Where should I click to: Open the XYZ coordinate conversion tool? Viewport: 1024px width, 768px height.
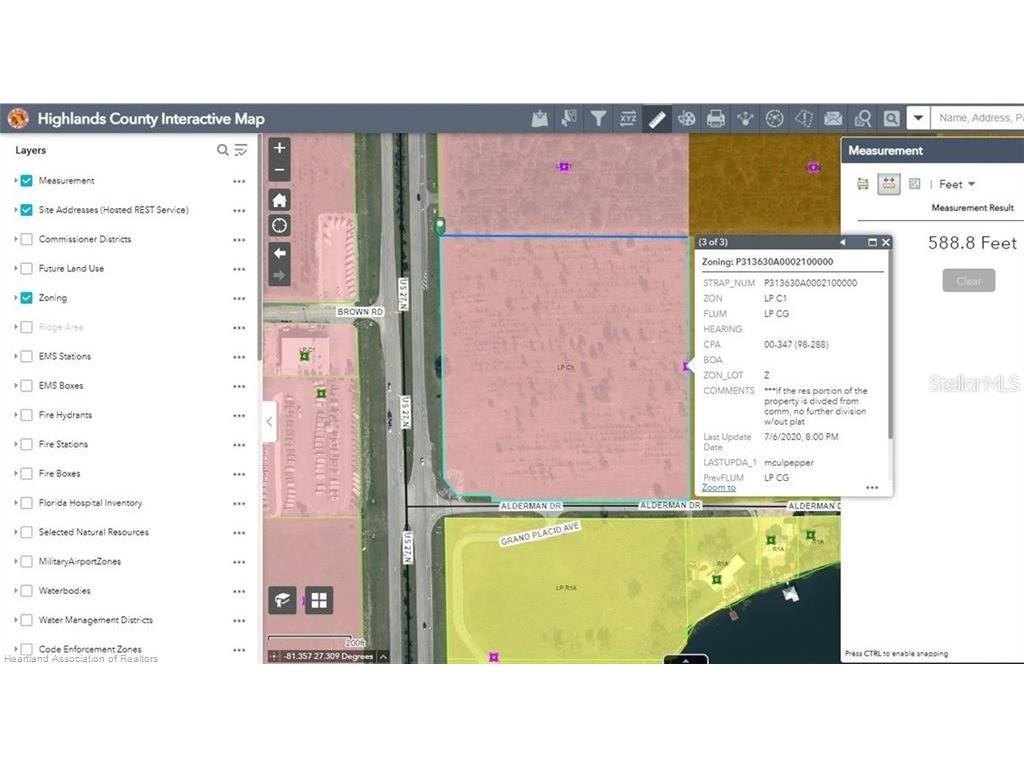[627, 119]
